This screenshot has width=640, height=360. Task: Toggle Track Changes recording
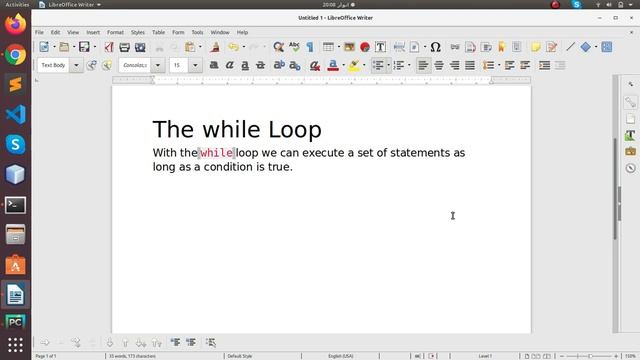point(551,47)
